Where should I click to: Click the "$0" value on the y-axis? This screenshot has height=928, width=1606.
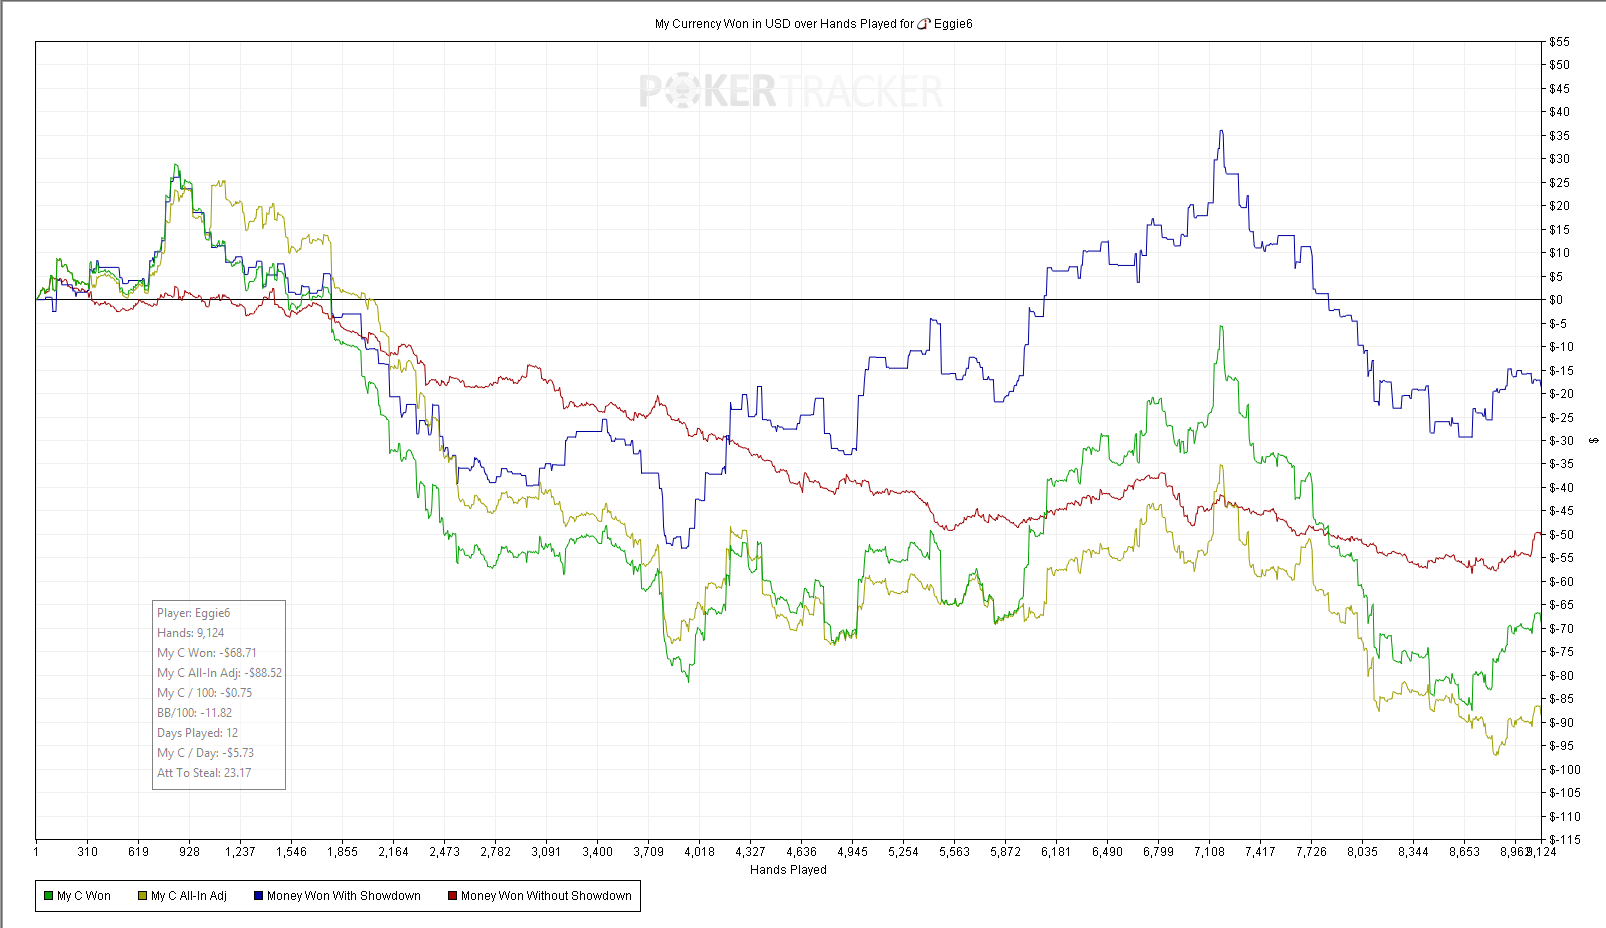[x=1556, y=300]
